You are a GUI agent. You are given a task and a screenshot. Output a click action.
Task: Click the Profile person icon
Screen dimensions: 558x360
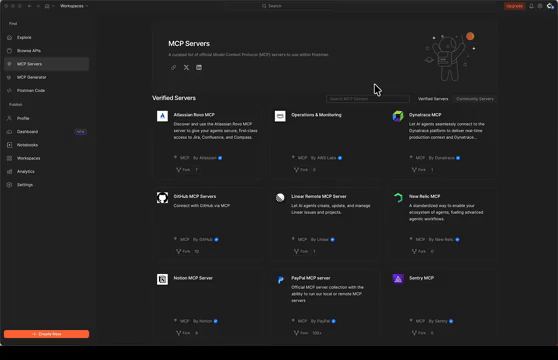[x=10, y=118]
